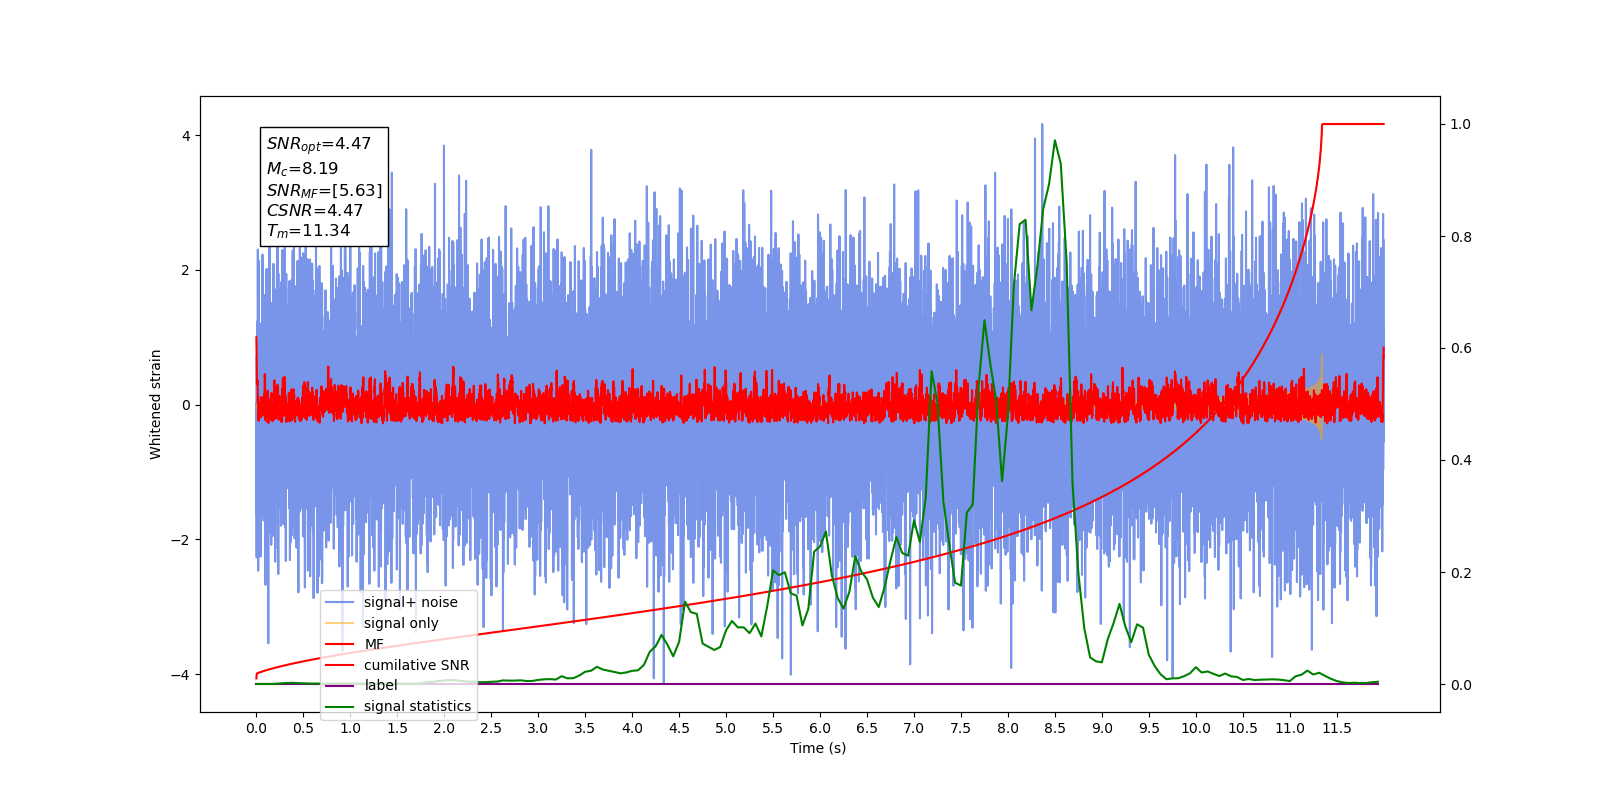Click the 0.6 tick on the right axis

pyautogui.click(x=1461, y=348)
